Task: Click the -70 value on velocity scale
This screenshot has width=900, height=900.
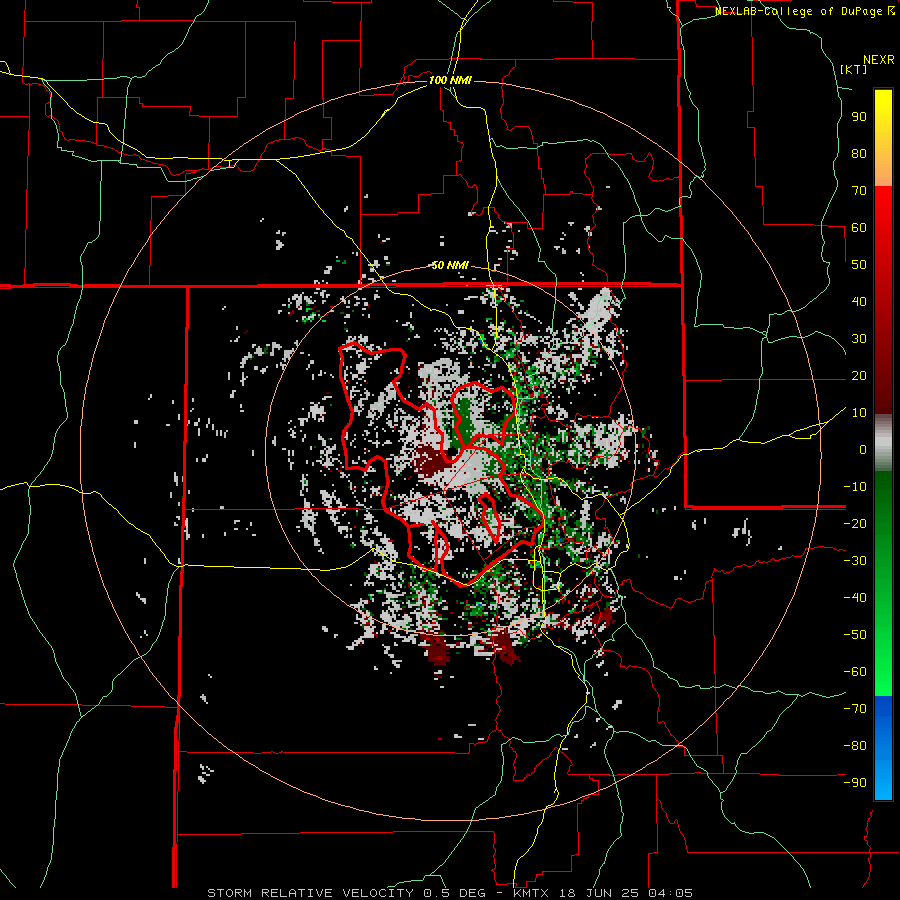Action: (855, 709)
